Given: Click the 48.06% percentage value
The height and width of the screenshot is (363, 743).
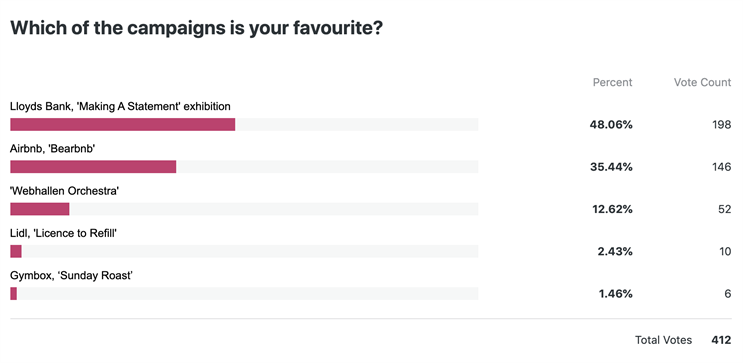Looking at the screenshot, I should coord(611,125).
